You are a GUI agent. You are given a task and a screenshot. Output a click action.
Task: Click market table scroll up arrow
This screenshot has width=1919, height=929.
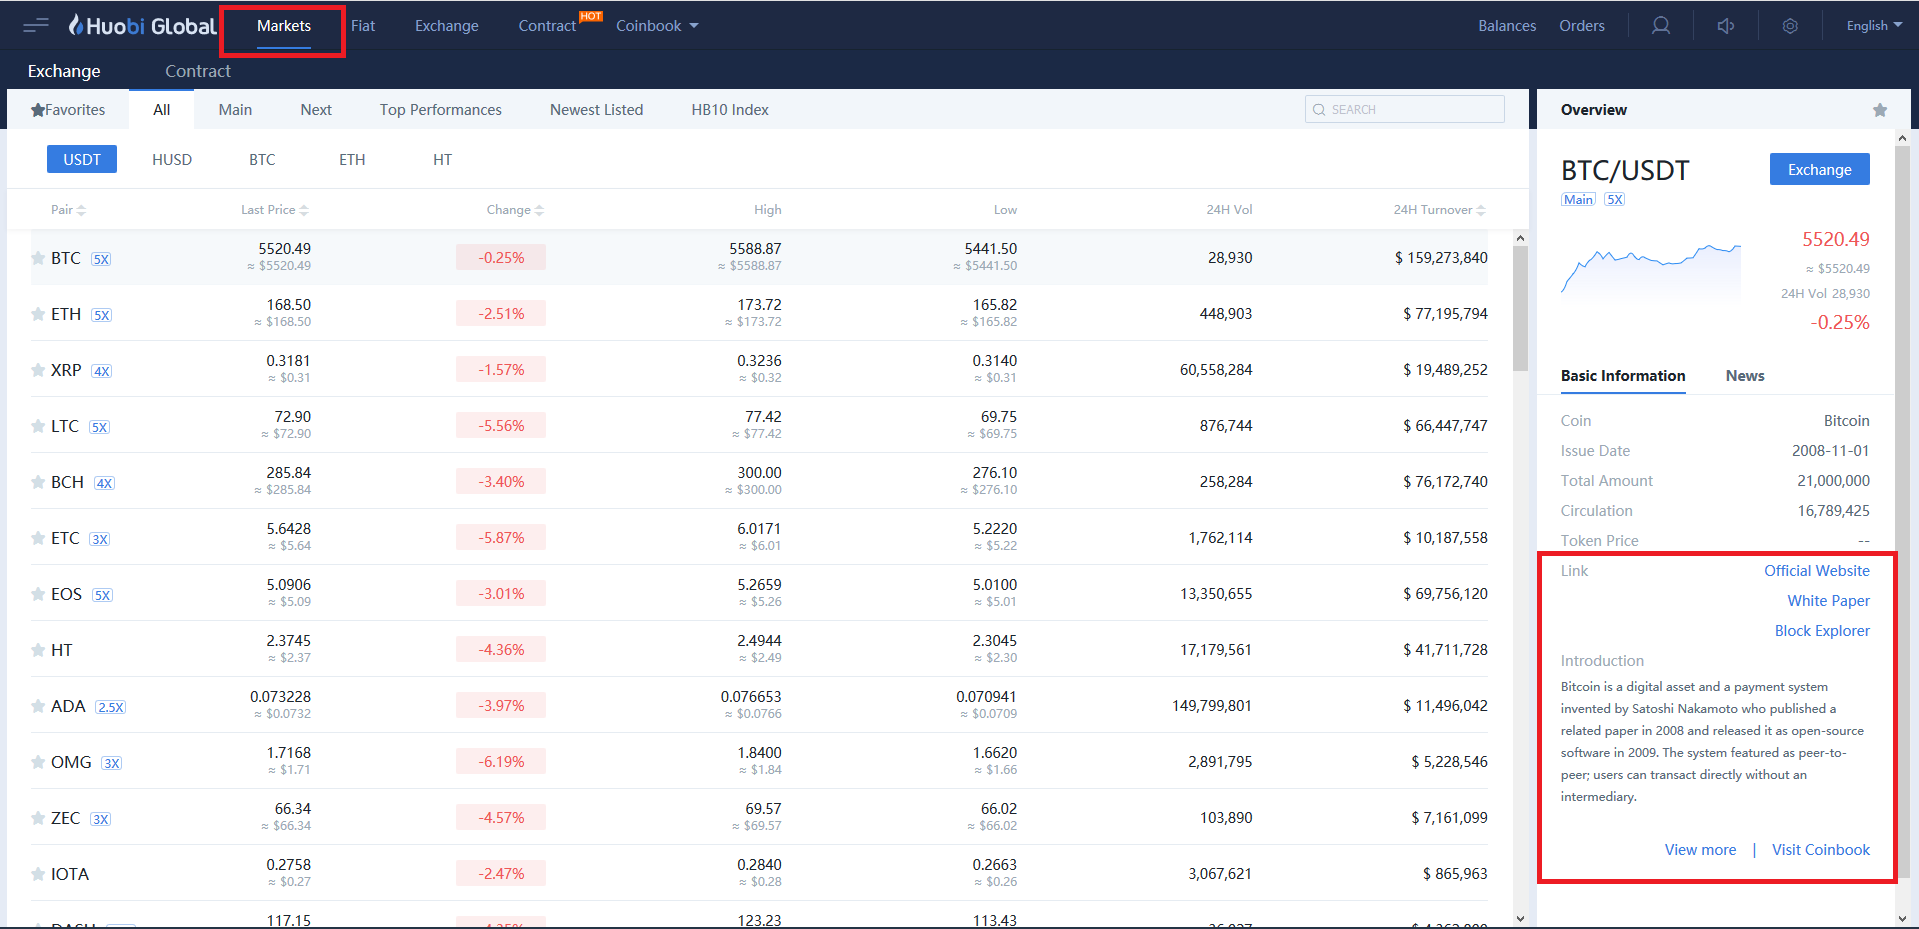(x=1520, y=238)
